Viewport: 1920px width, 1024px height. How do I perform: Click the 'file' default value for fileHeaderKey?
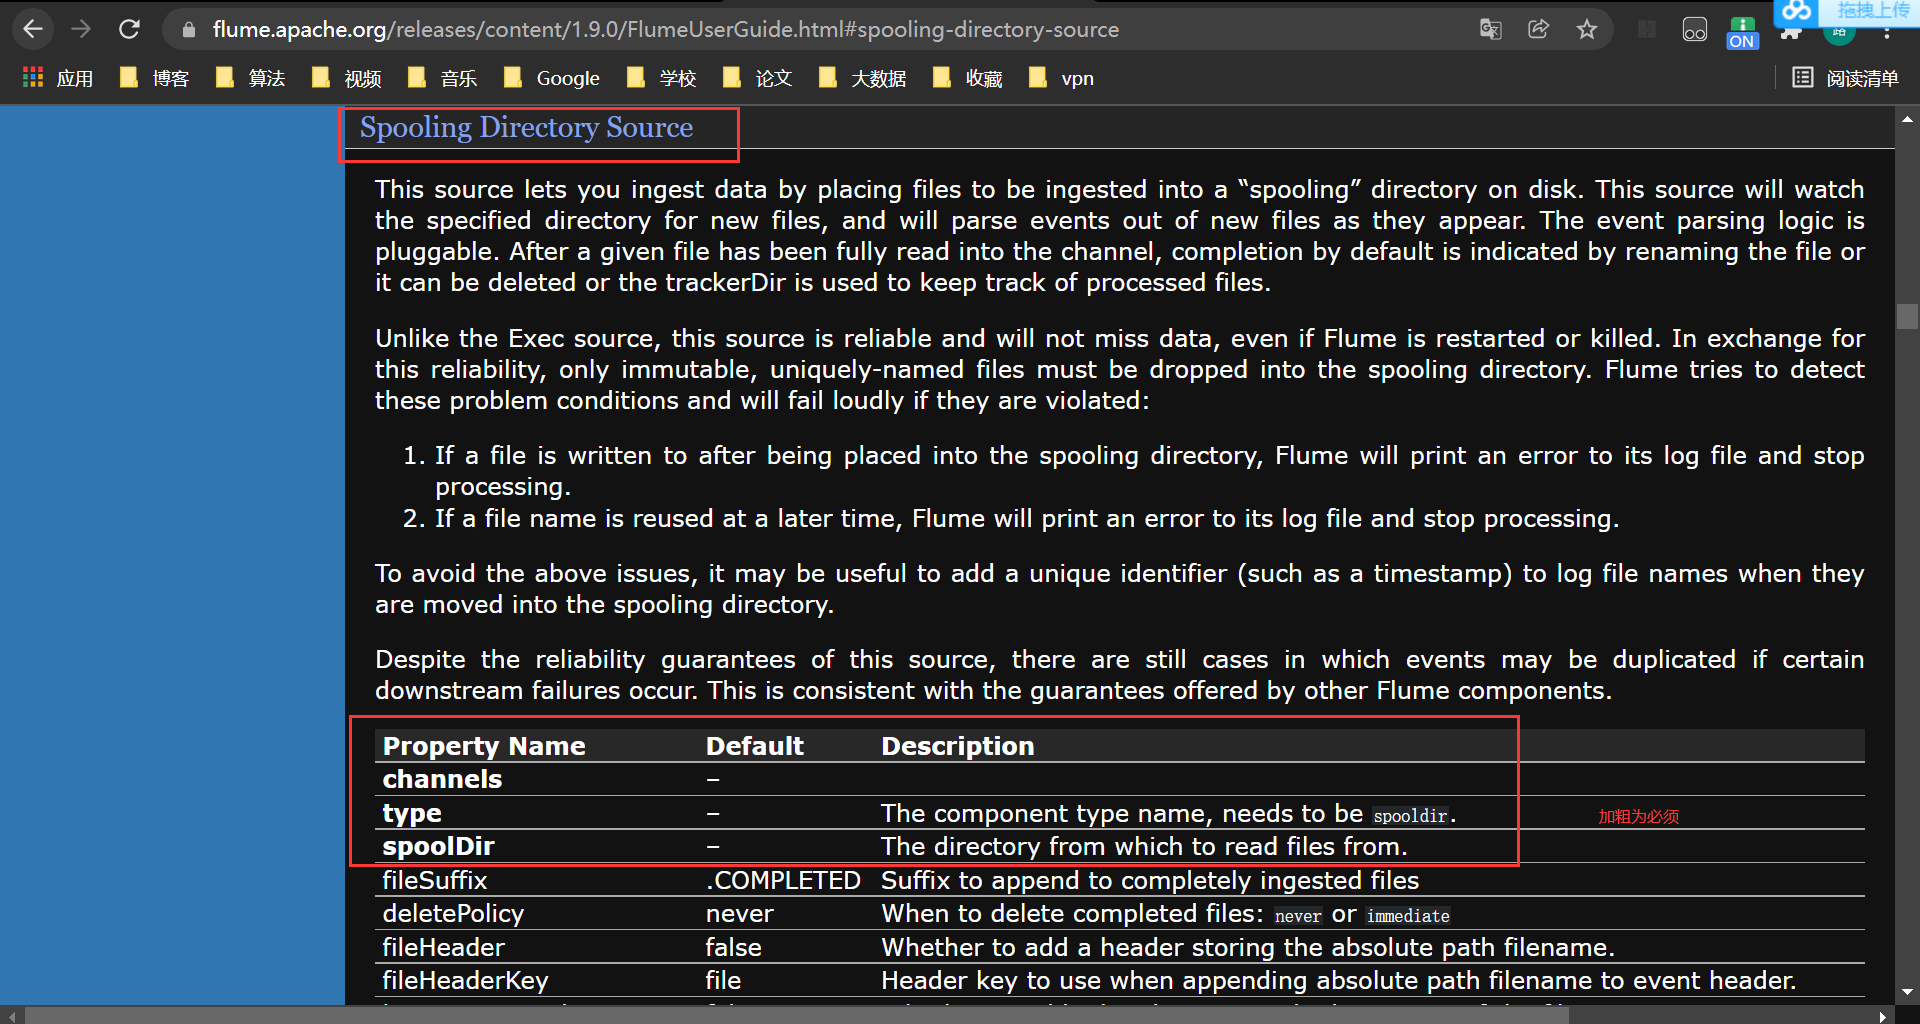(x=723, y=980)
